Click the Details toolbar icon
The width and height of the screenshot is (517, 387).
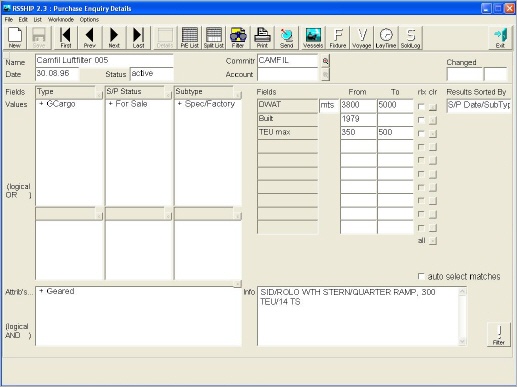pos(165,38)
